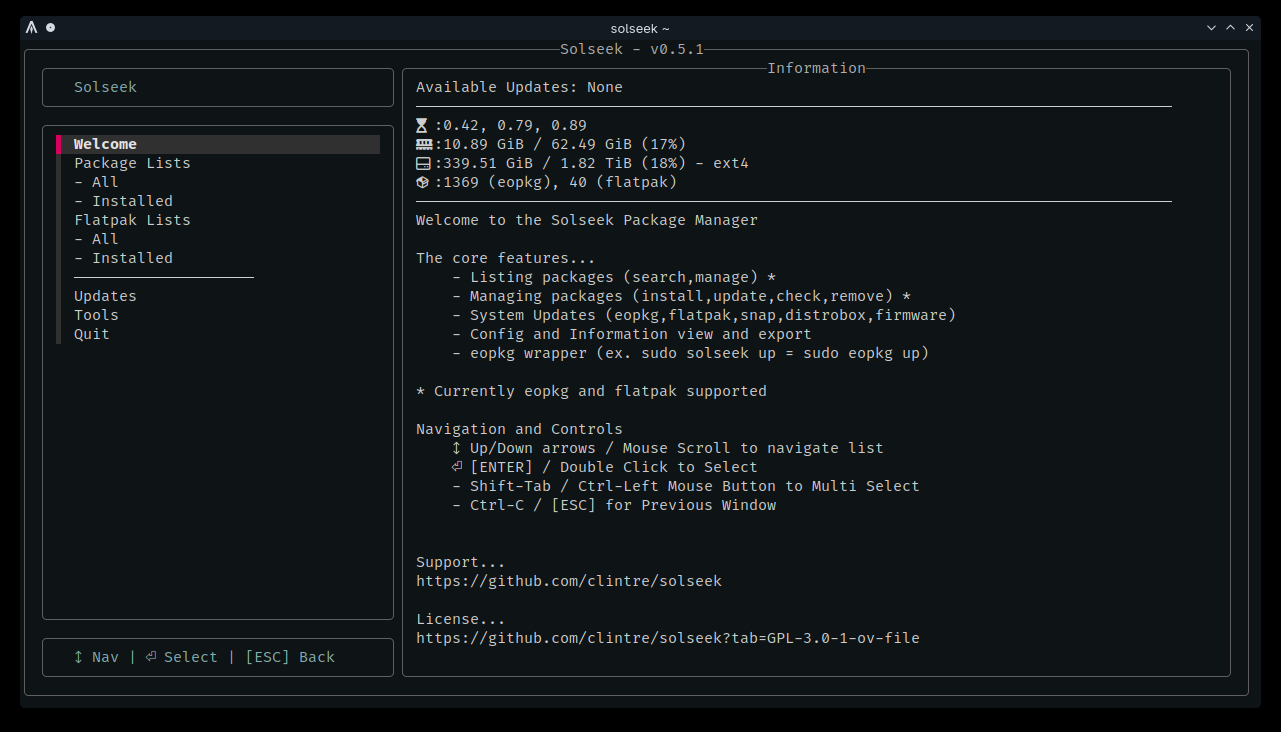The height and width of the screenshot is (732, 1281).
Task: Click the pin dot icon in title bar
Action: 51,28
